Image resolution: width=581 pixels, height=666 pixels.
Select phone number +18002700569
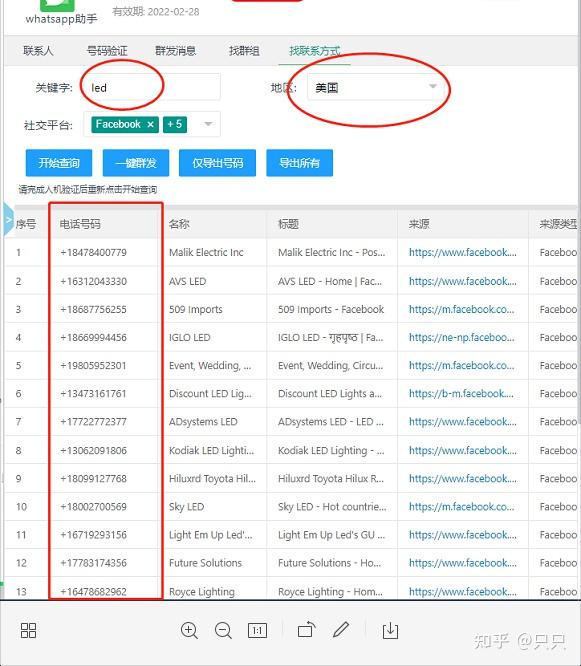(x=93, y=506)
